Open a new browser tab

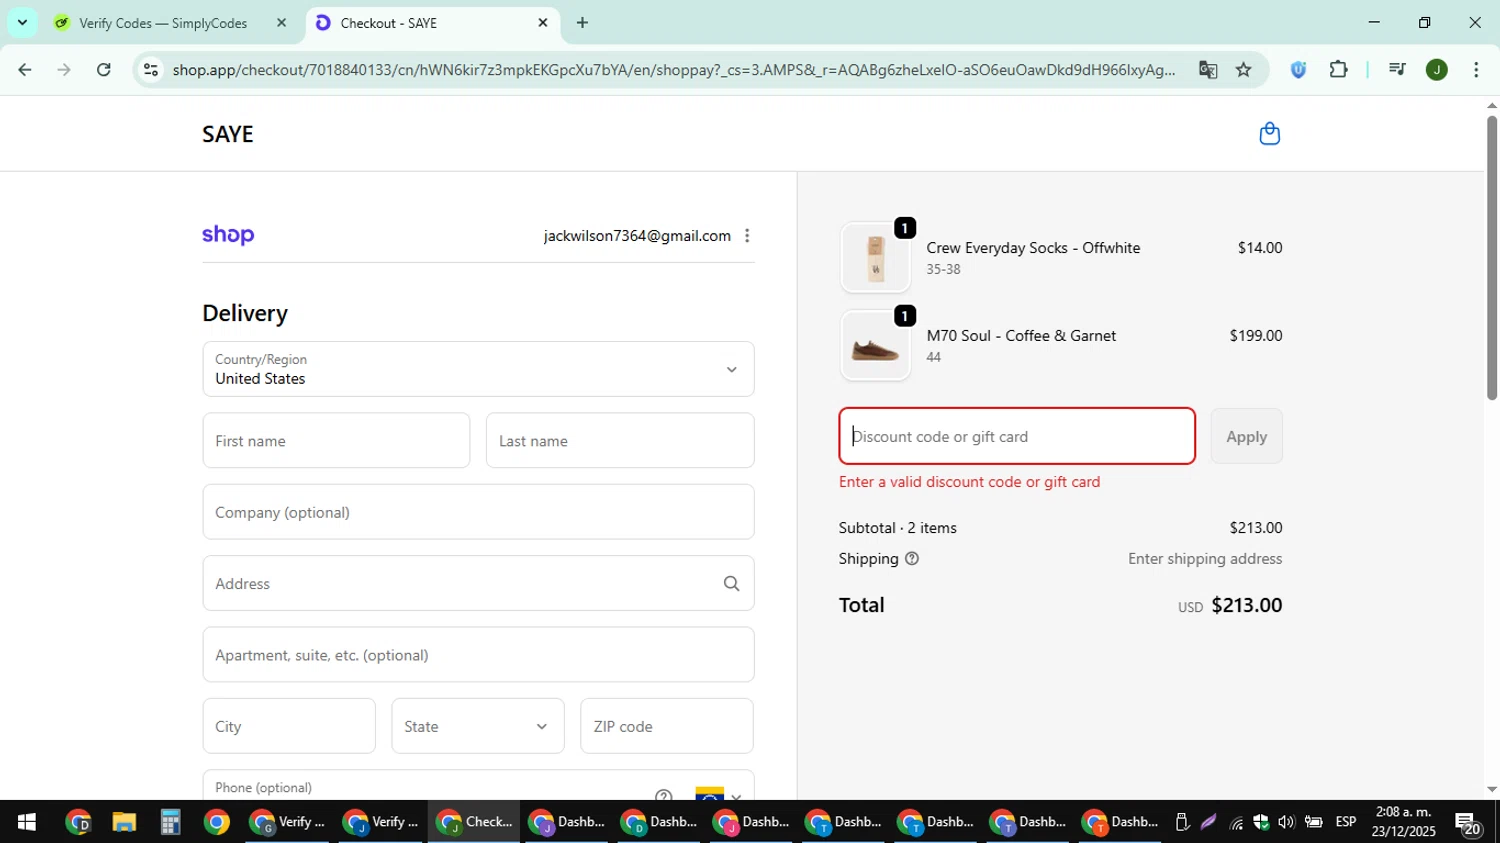pos(582,23)
